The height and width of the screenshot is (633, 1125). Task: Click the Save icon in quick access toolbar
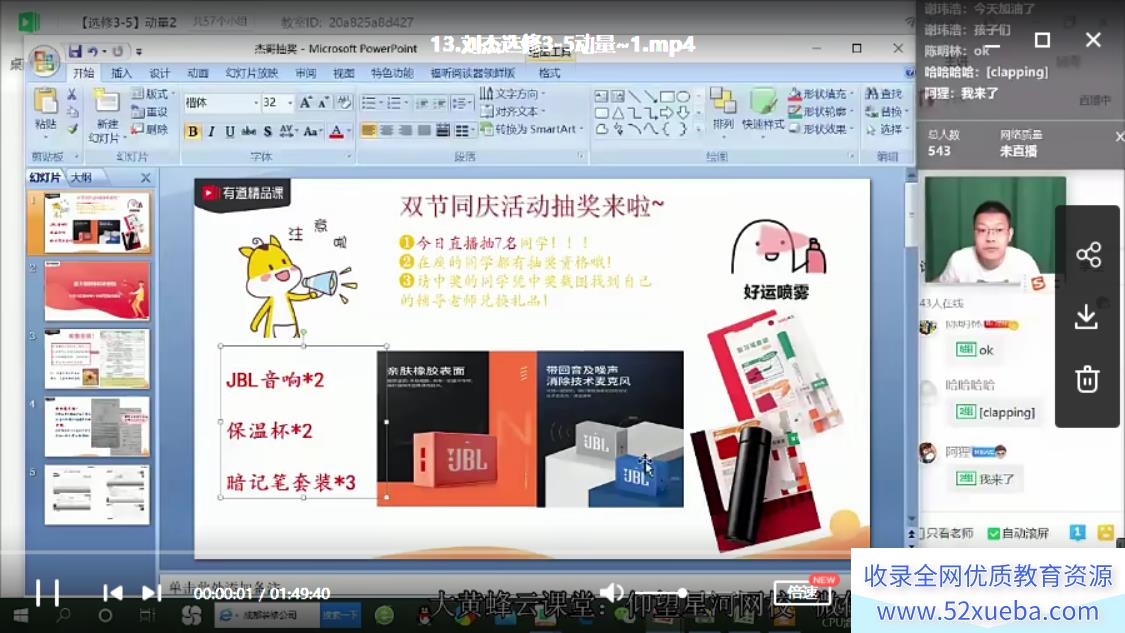click(x=75, y=51)
